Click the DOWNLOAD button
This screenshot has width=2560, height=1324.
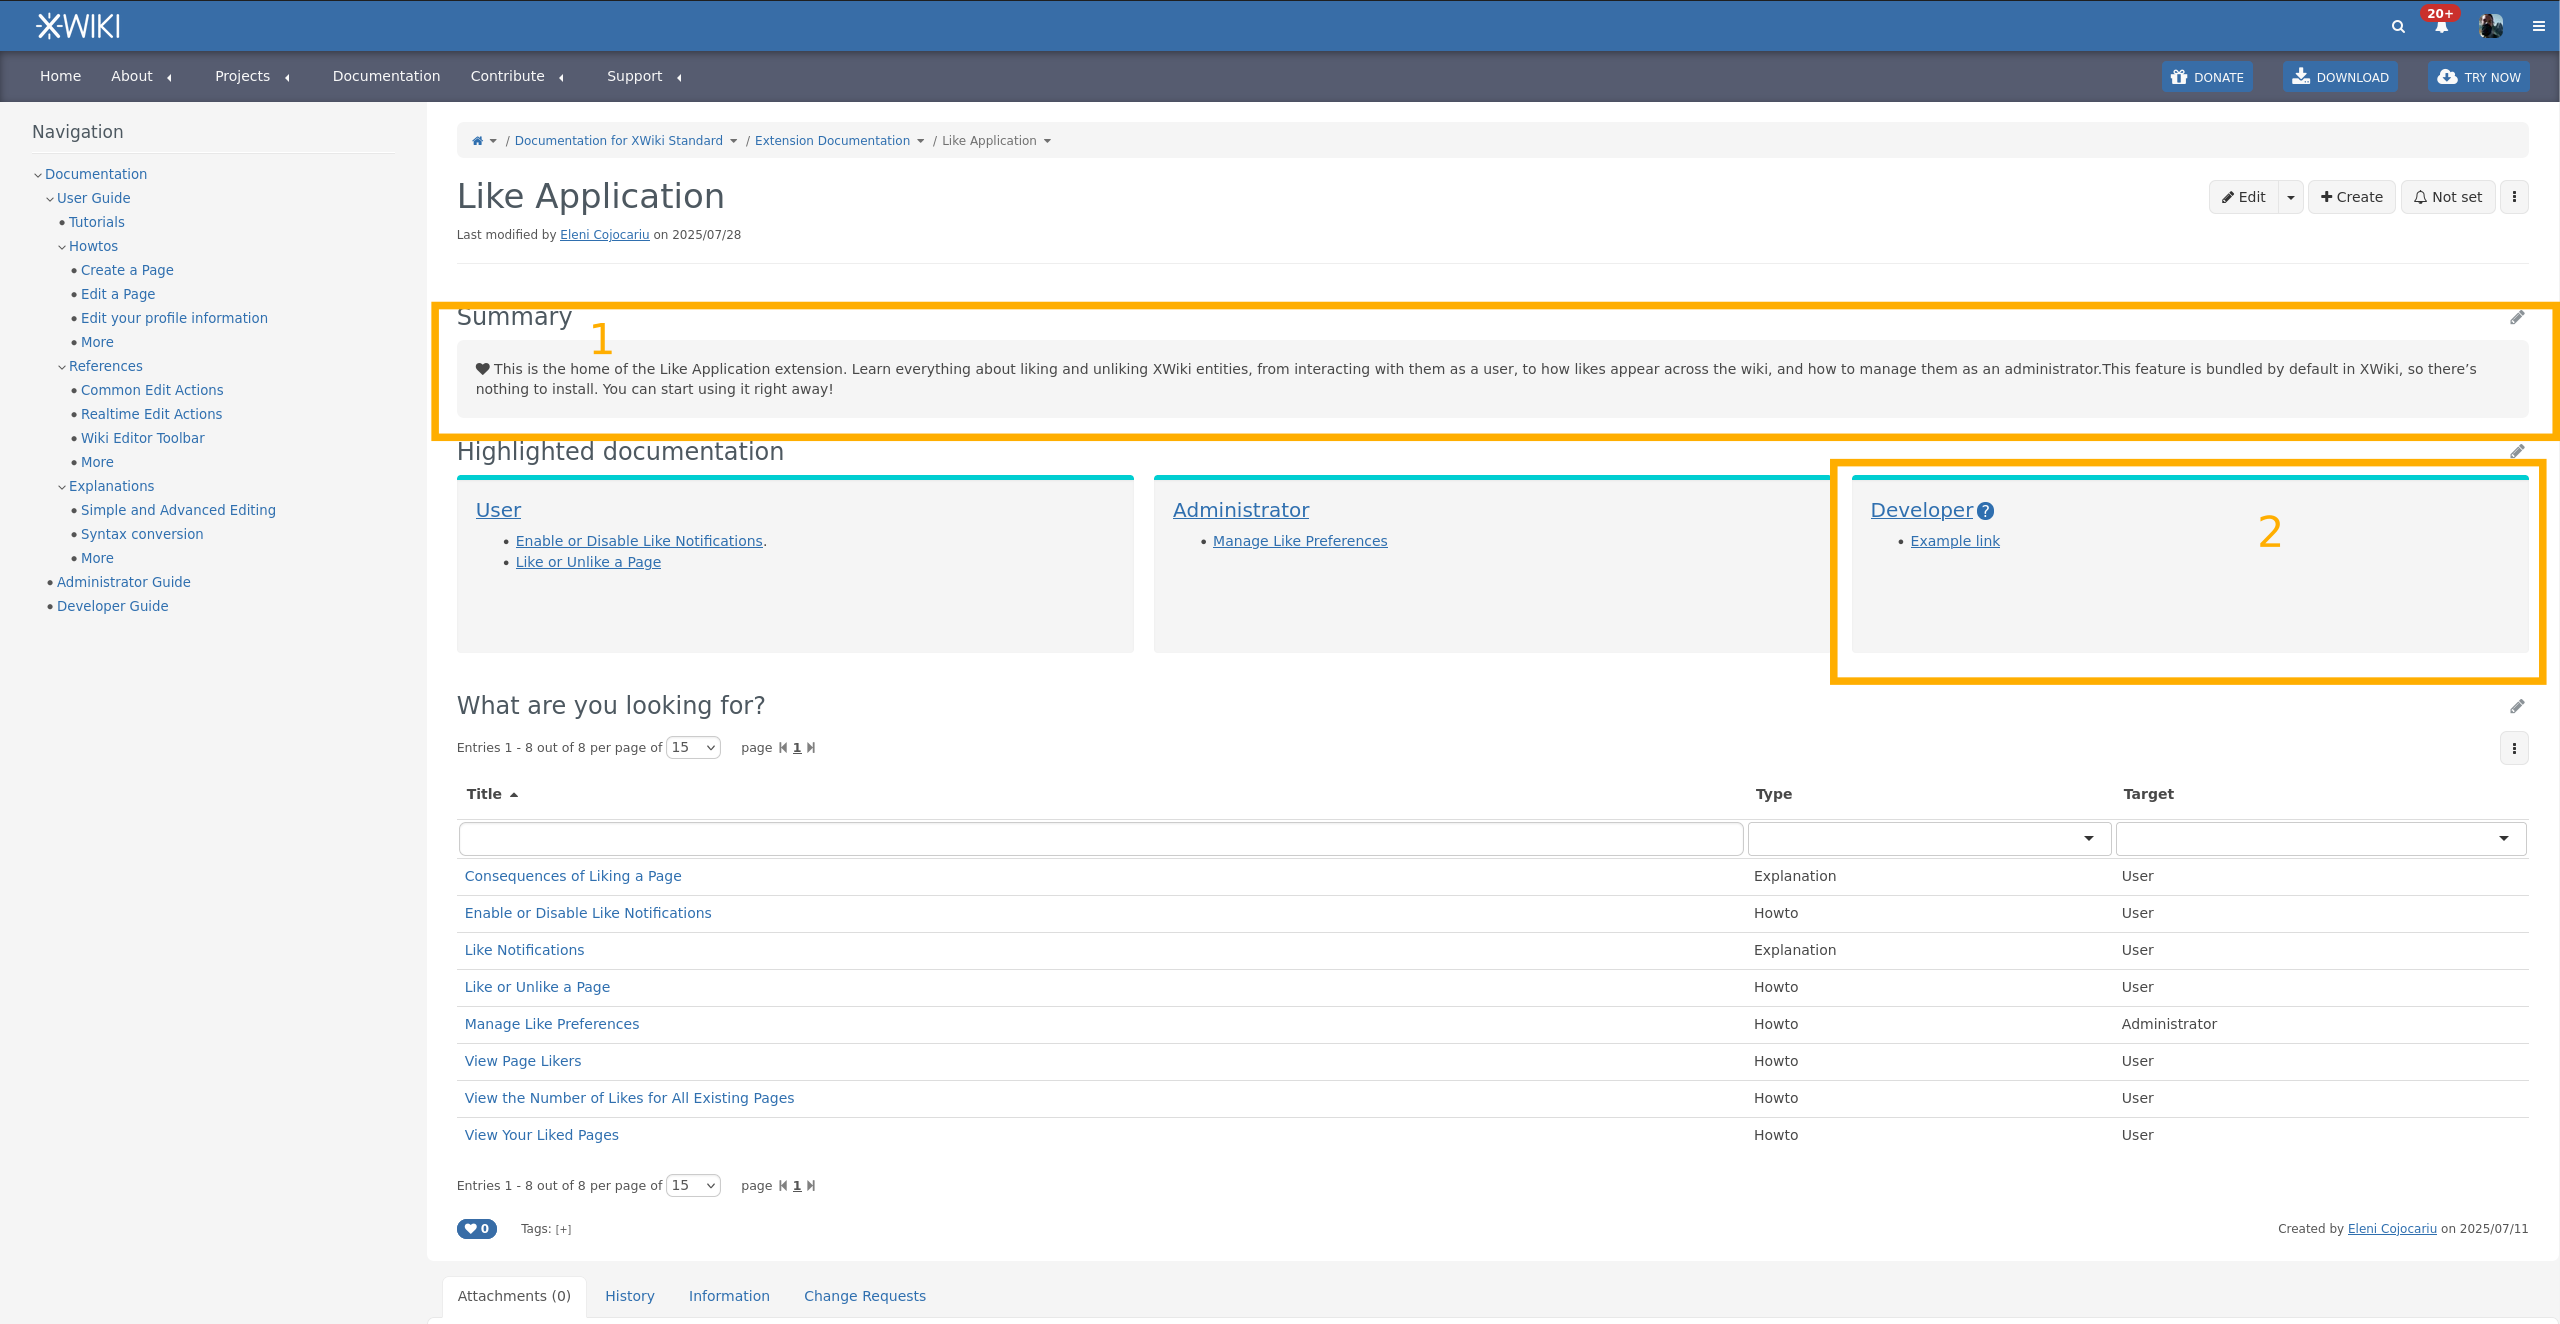2340,77
